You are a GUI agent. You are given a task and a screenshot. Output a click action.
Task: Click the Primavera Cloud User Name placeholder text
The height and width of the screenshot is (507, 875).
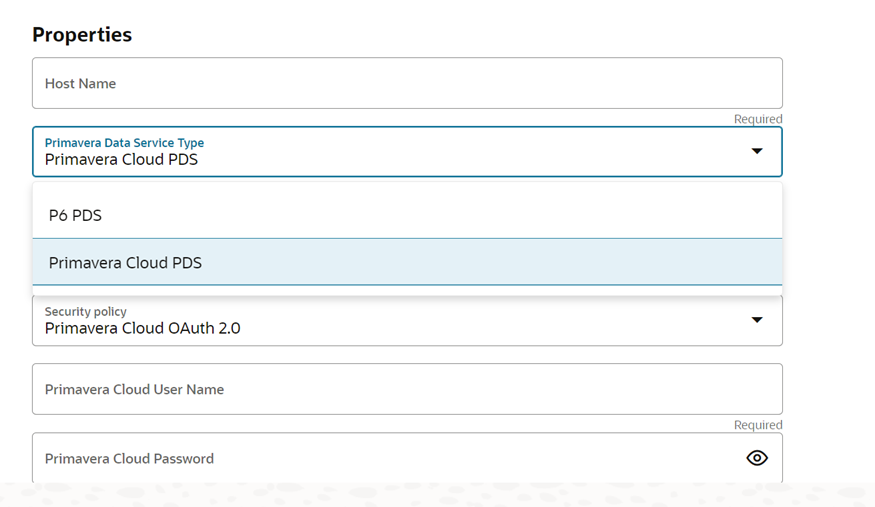tap(134, 390)
